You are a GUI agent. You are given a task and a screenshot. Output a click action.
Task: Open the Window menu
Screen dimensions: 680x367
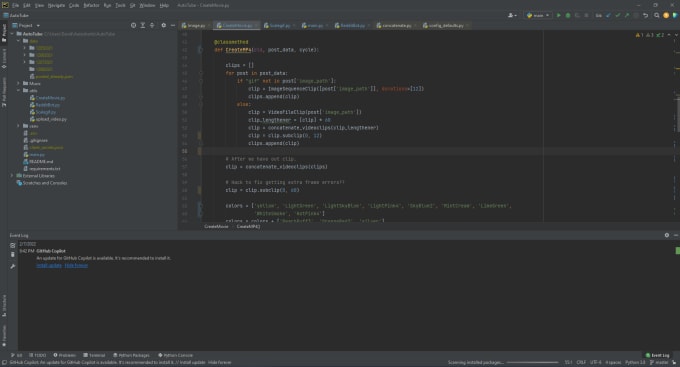[147, 5]
